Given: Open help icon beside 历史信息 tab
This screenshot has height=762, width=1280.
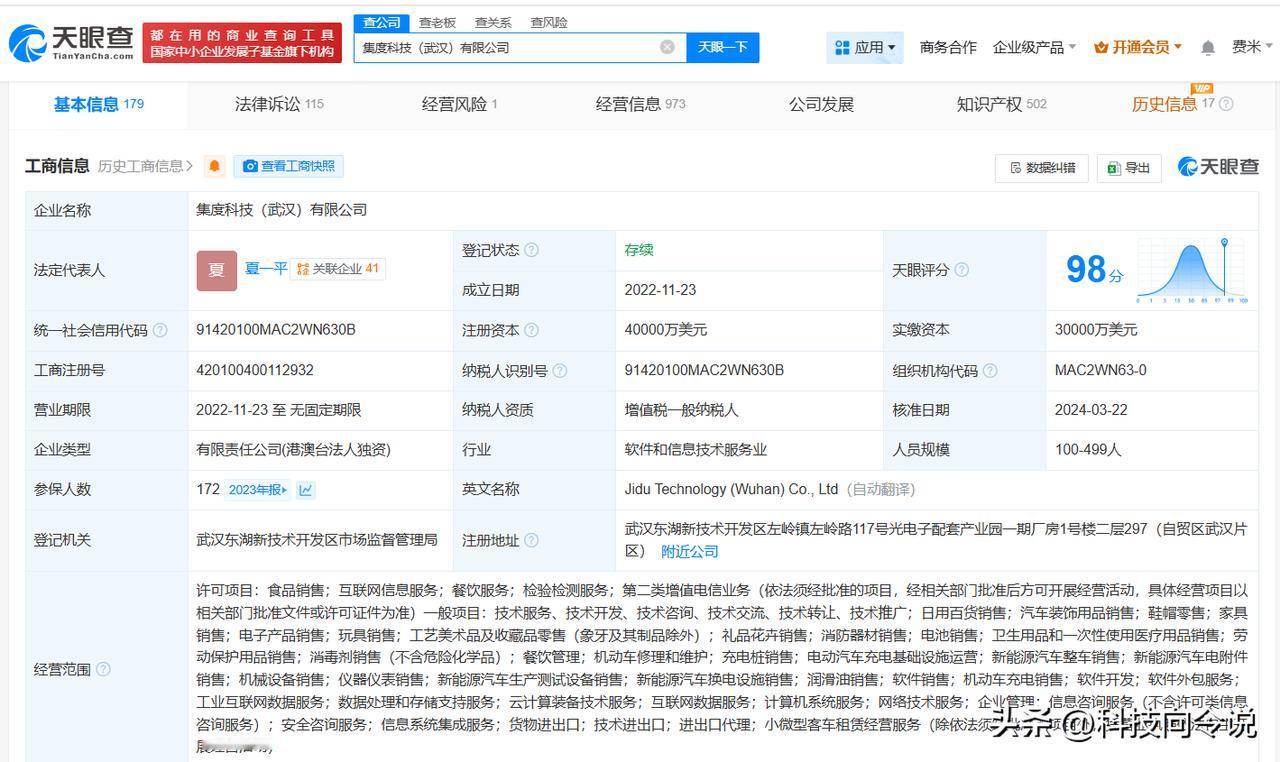Looking at the screenshot, I should pos(1226,104).
